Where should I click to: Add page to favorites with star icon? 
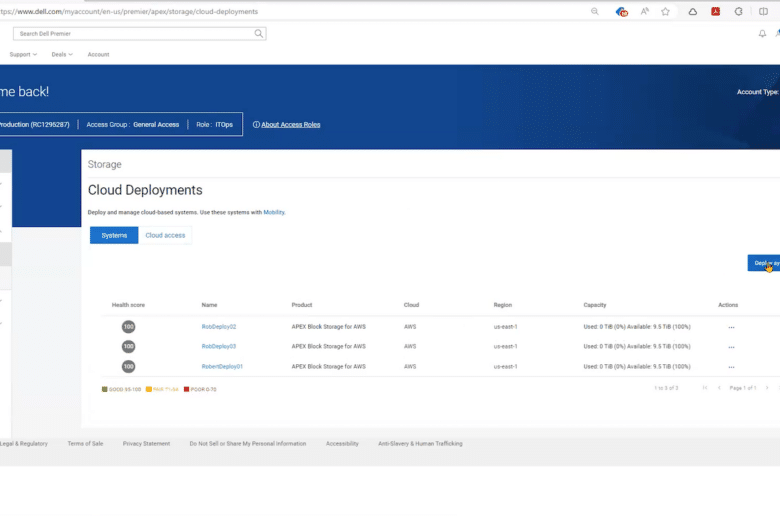[x=665, y=11]
